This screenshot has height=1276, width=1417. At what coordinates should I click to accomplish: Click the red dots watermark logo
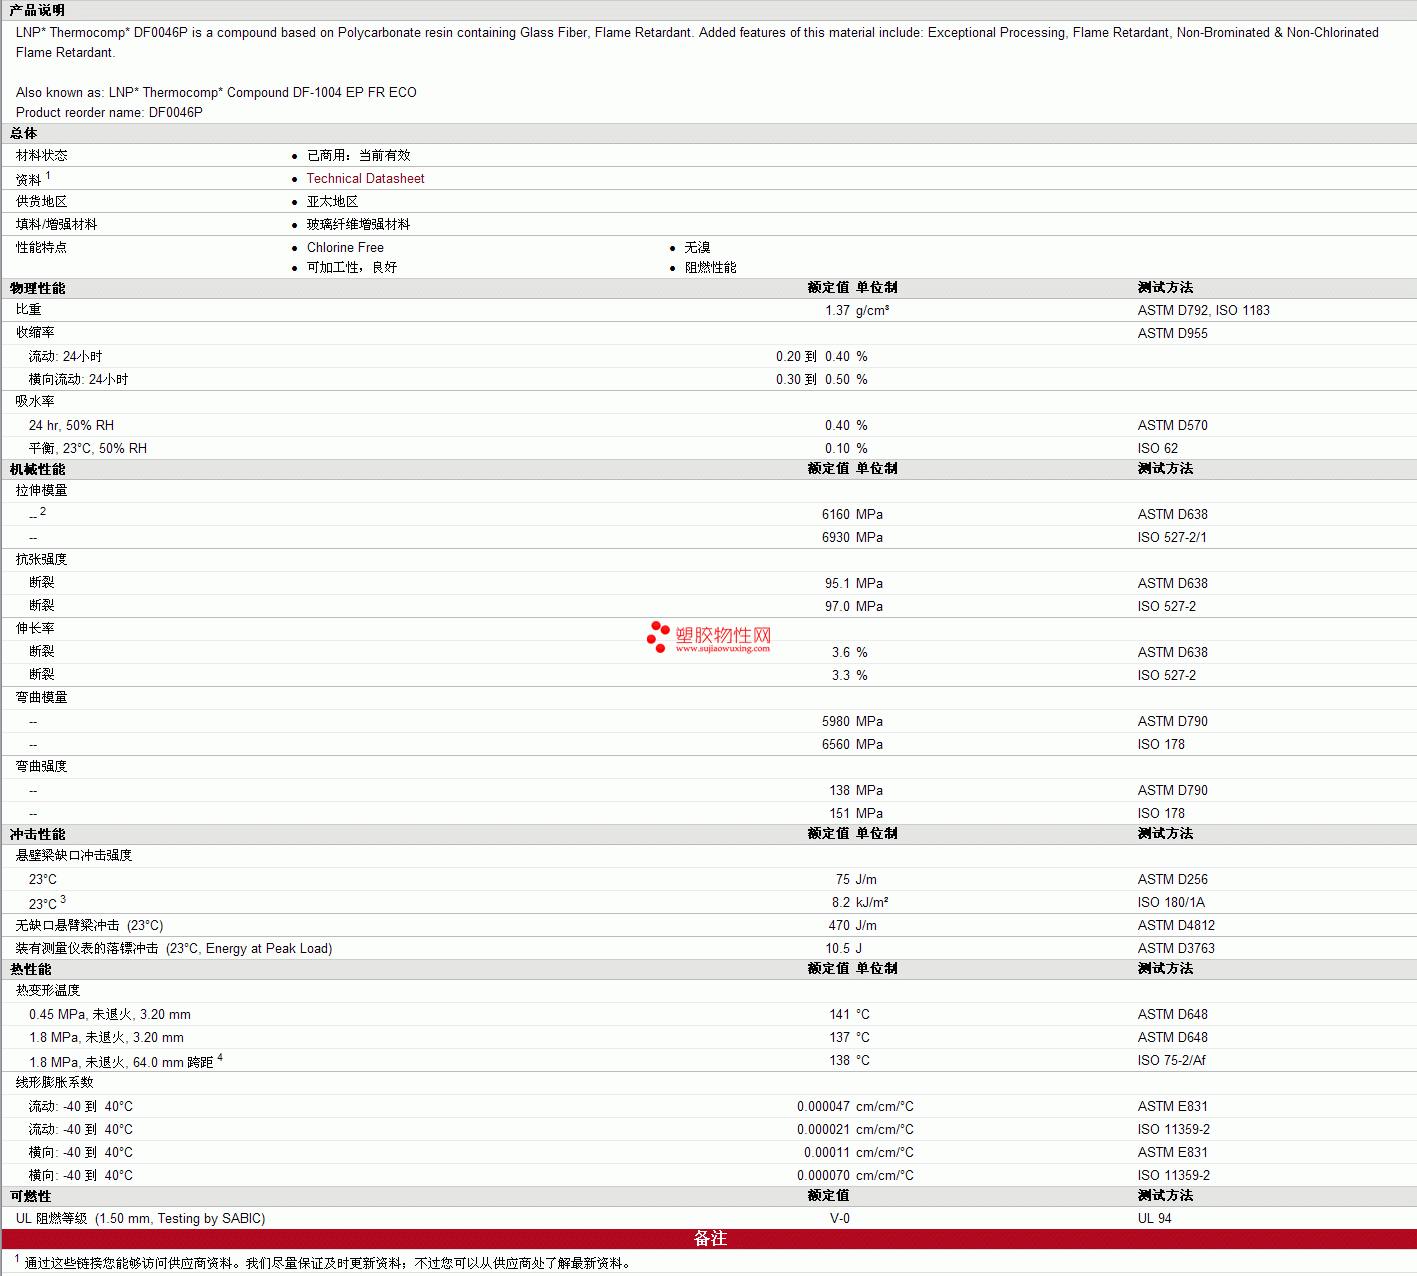[x=658, y=637]
